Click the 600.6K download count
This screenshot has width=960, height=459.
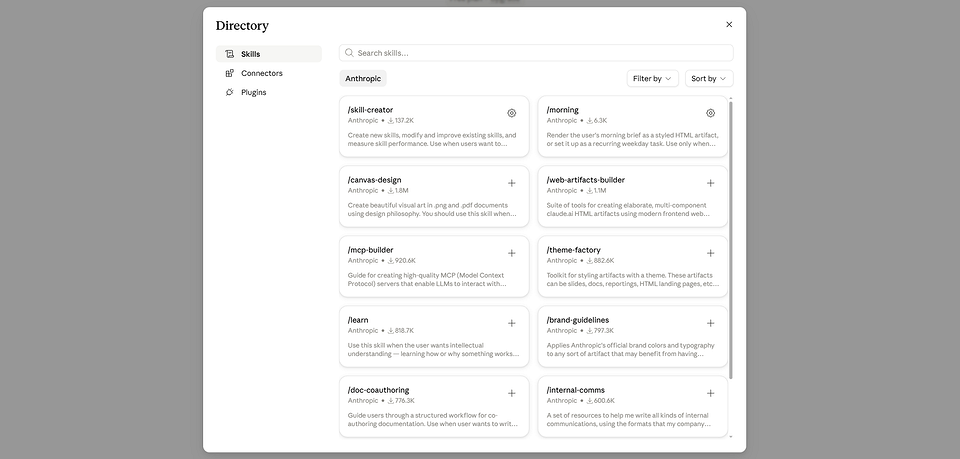point(601,401)
